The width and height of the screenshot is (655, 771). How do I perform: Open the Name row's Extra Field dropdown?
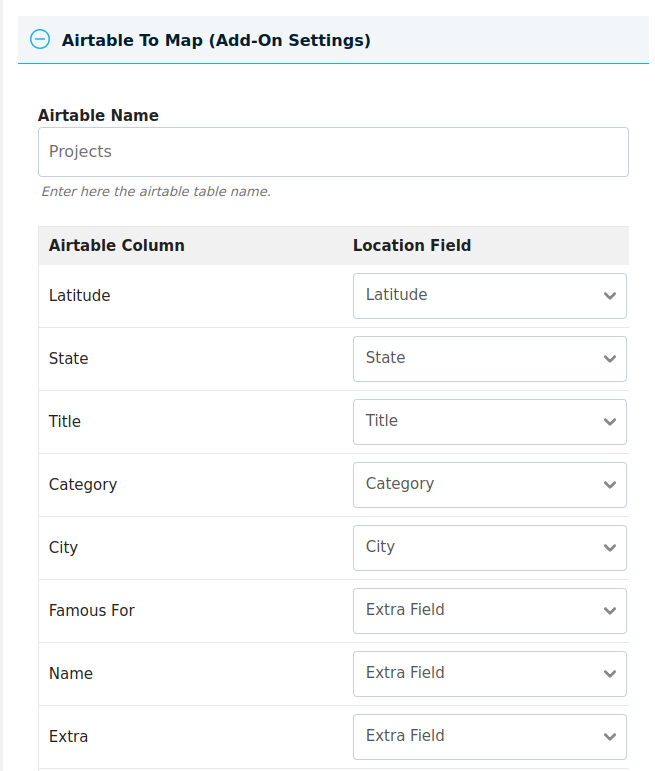[490, 674]
